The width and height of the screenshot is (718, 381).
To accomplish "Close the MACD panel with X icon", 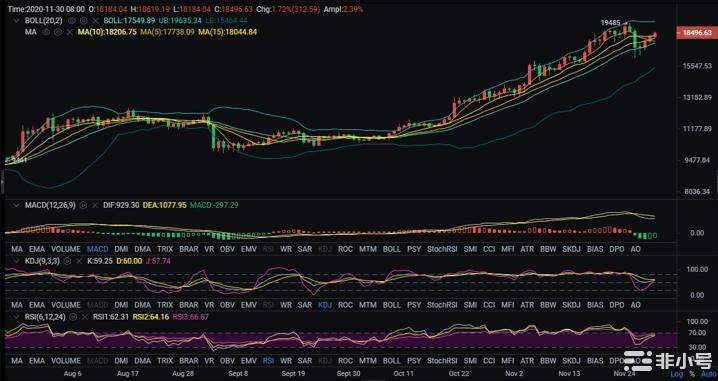I will coord(95,206).
